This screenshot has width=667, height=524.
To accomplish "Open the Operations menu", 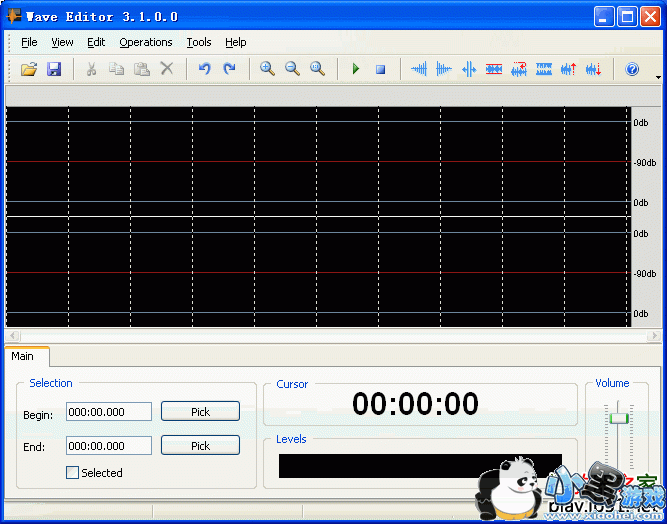I will pos(146,42).
